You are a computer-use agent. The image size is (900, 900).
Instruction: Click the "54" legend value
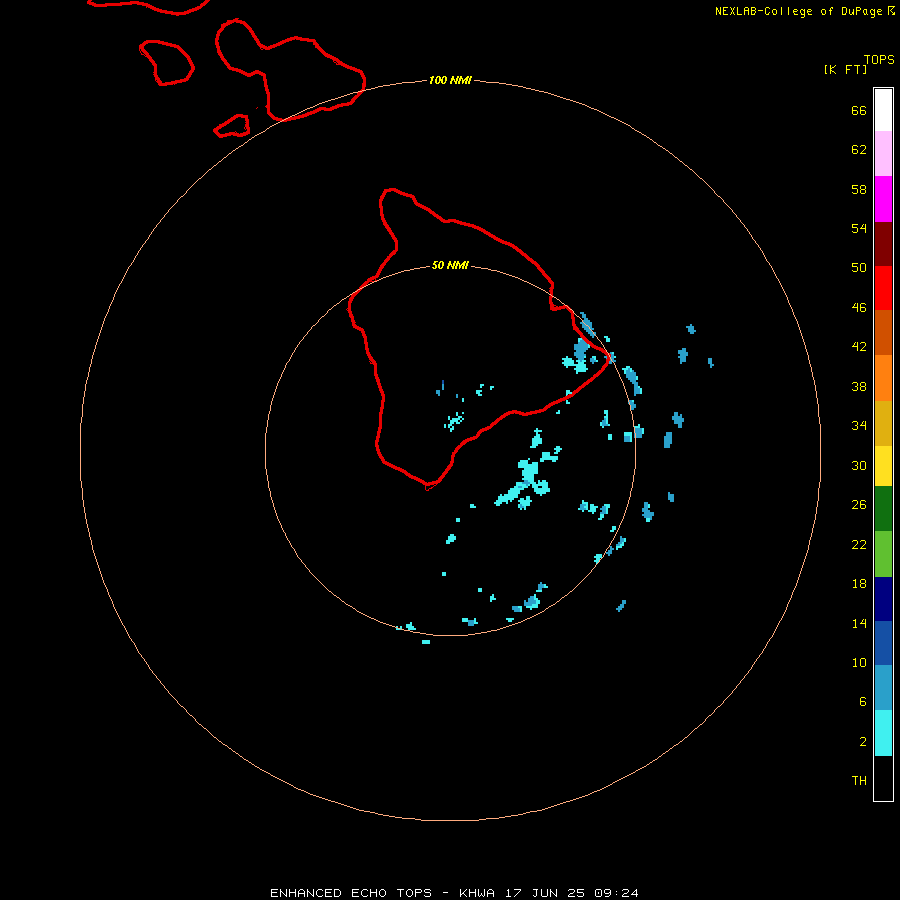point(859,228)
